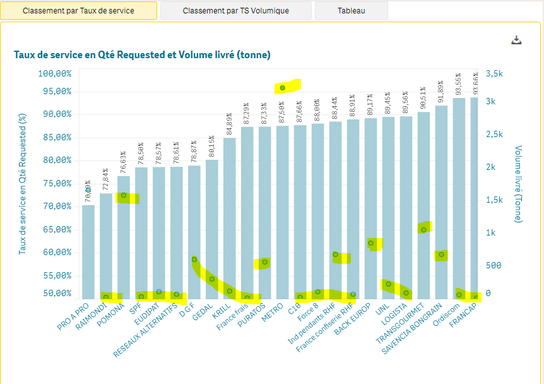Click the PURATOS volume data point
Screen dimensions: 544x384
(x=265, y=262)
